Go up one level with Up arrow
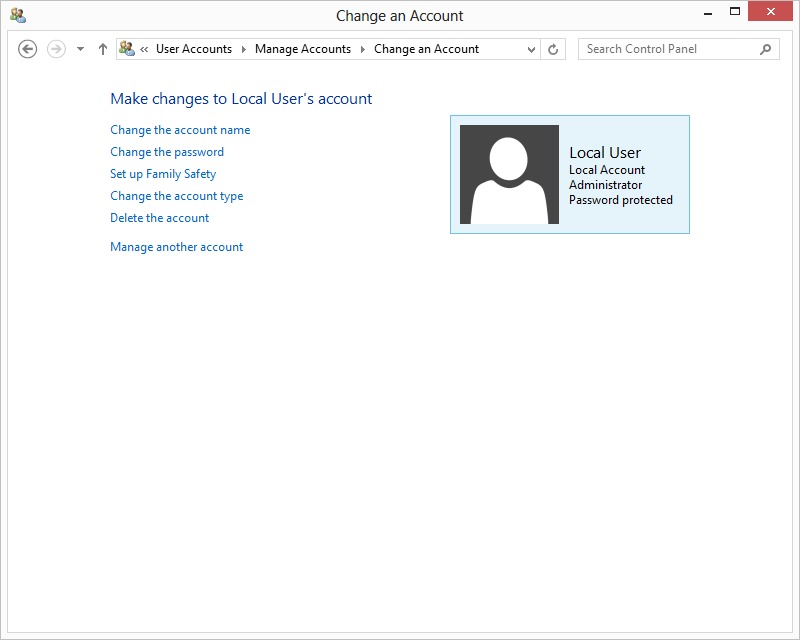 pos(102,49)
